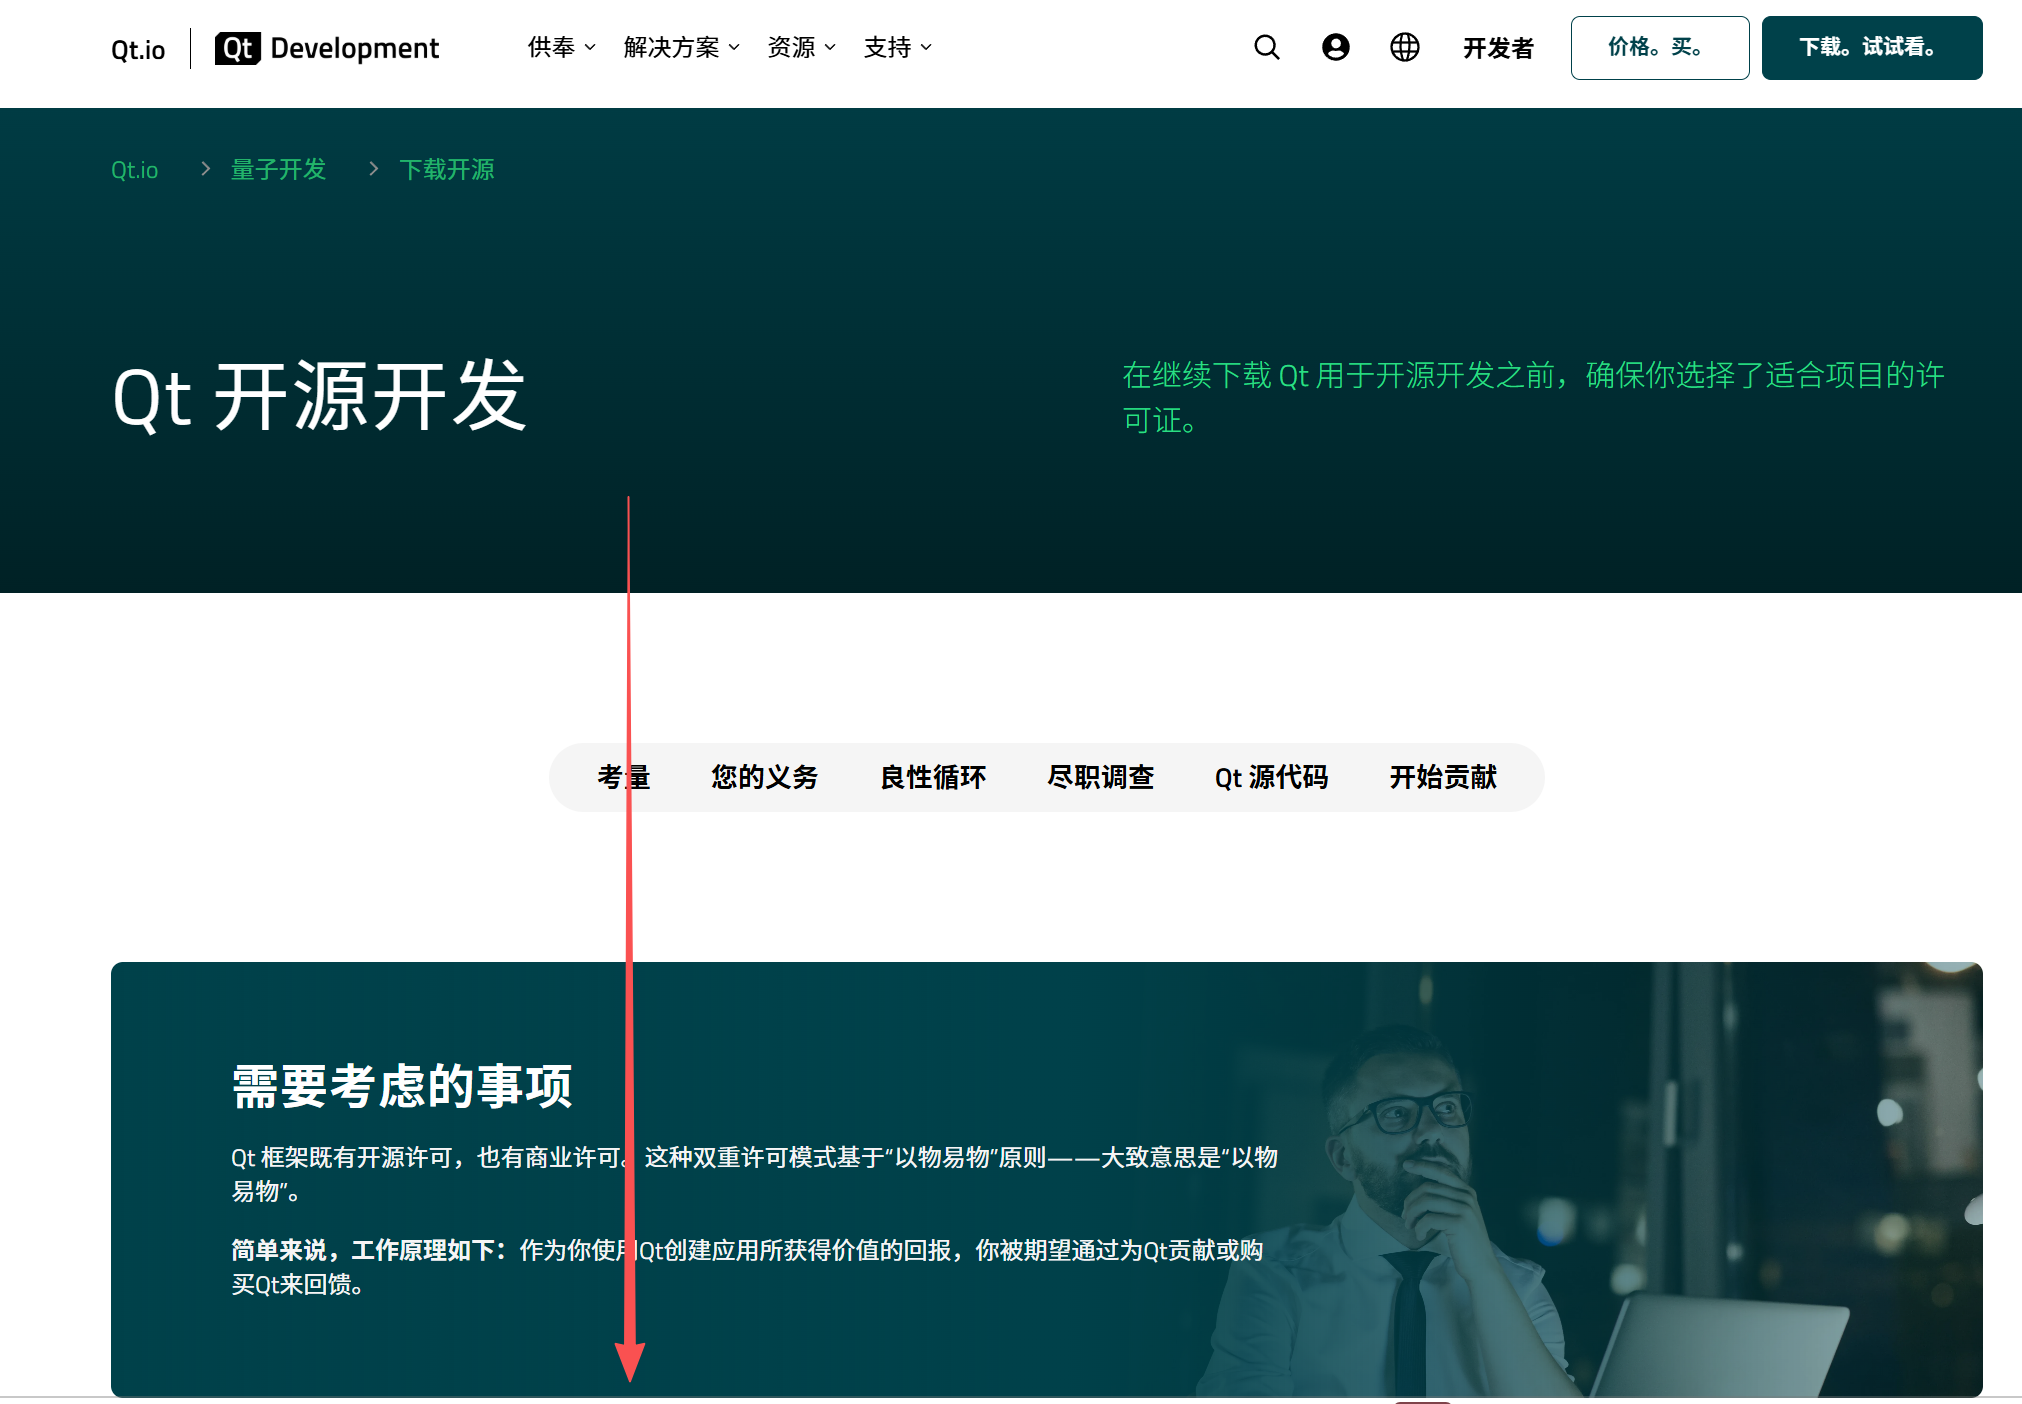Select the 您的义务 tab
The image size is (2022, 1404).
764,777
